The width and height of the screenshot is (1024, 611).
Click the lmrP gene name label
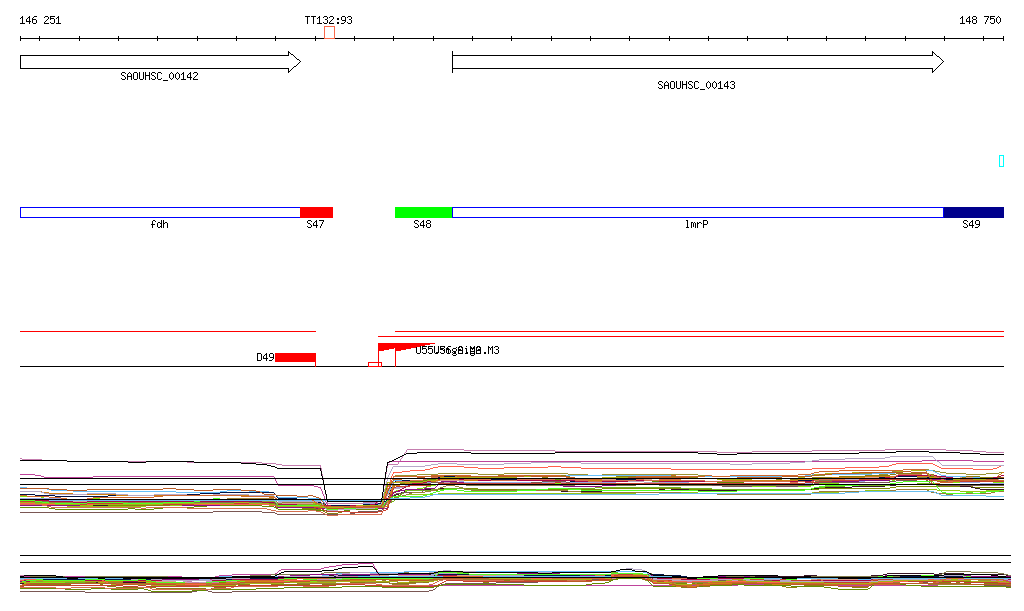[x=696, y=225]
